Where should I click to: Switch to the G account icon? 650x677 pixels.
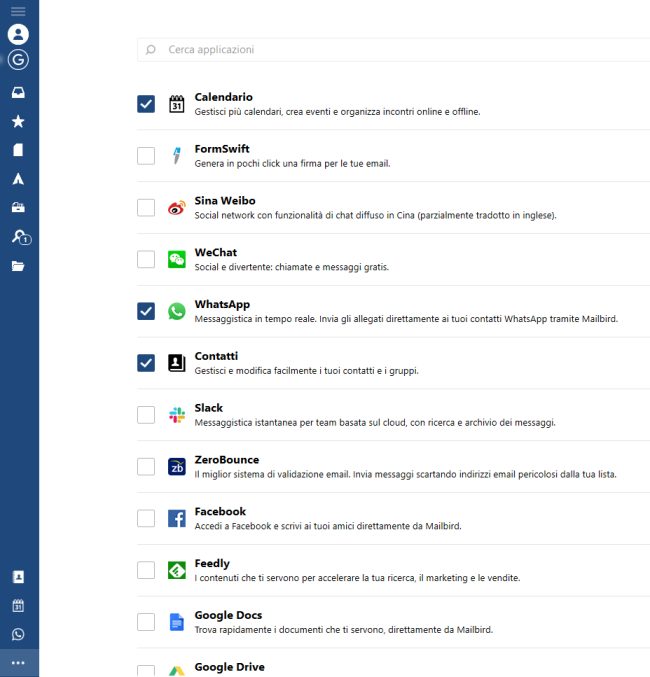18,60
